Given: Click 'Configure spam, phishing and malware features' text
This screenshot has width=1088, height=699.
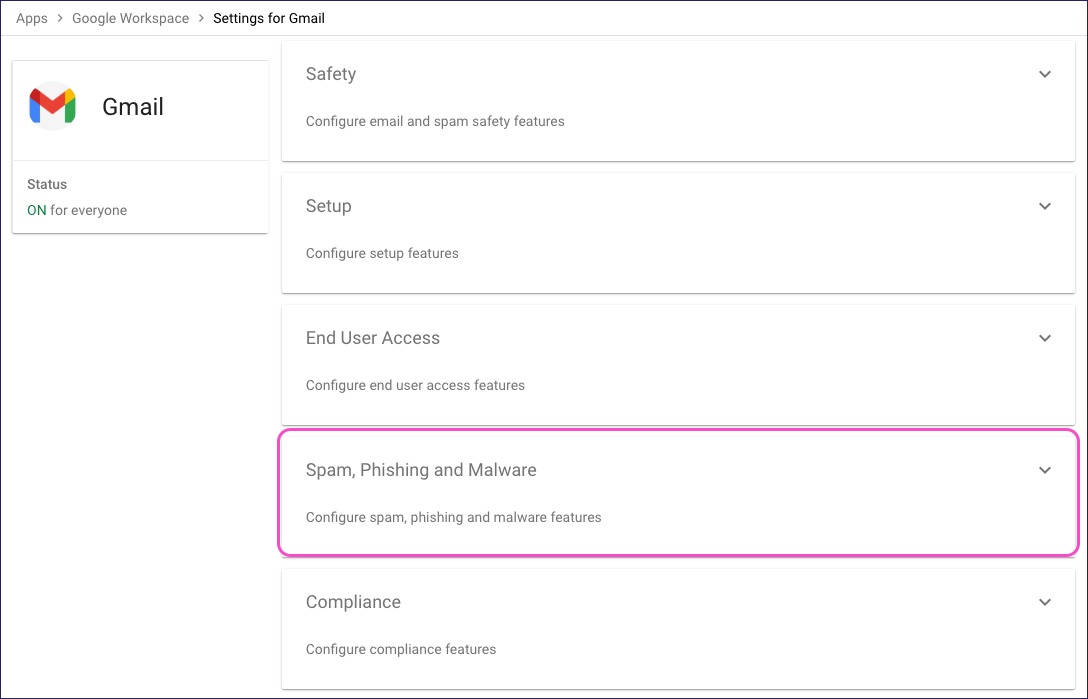Looking at the screenshot, I should click(453, 517).
